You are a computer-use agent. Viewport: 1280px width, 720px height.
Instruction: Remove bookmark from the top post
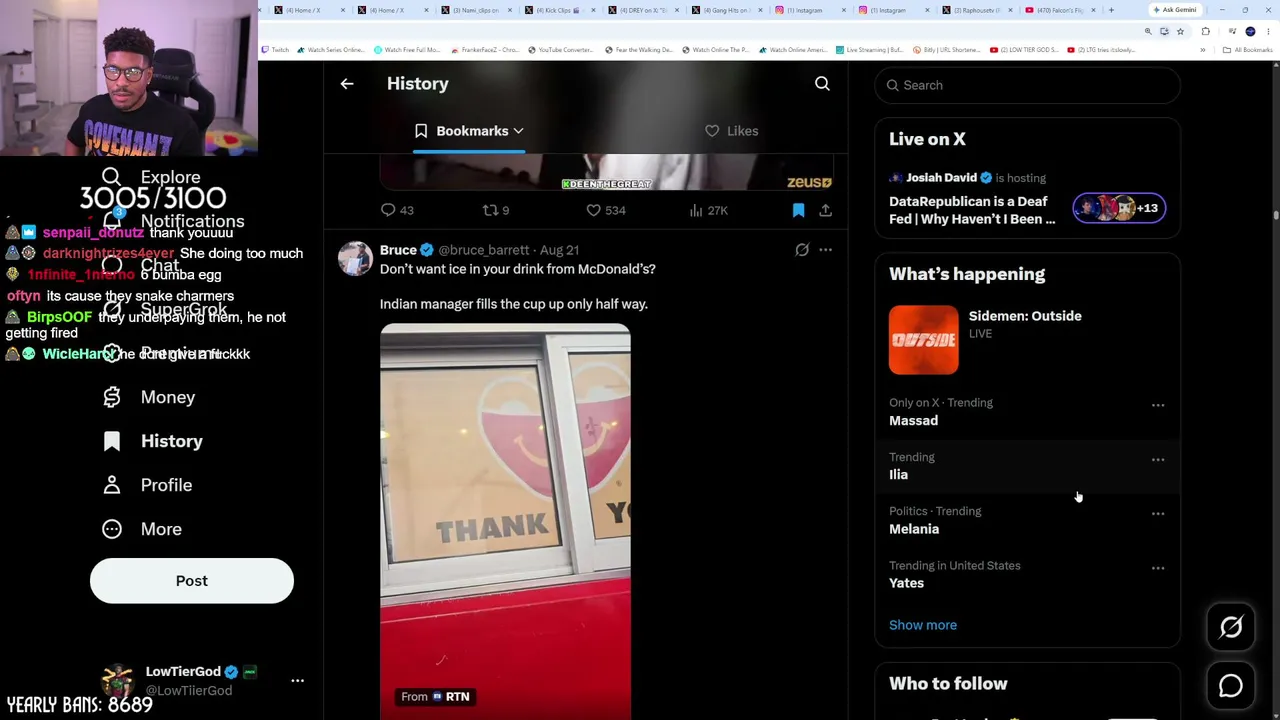coord(798,210)
